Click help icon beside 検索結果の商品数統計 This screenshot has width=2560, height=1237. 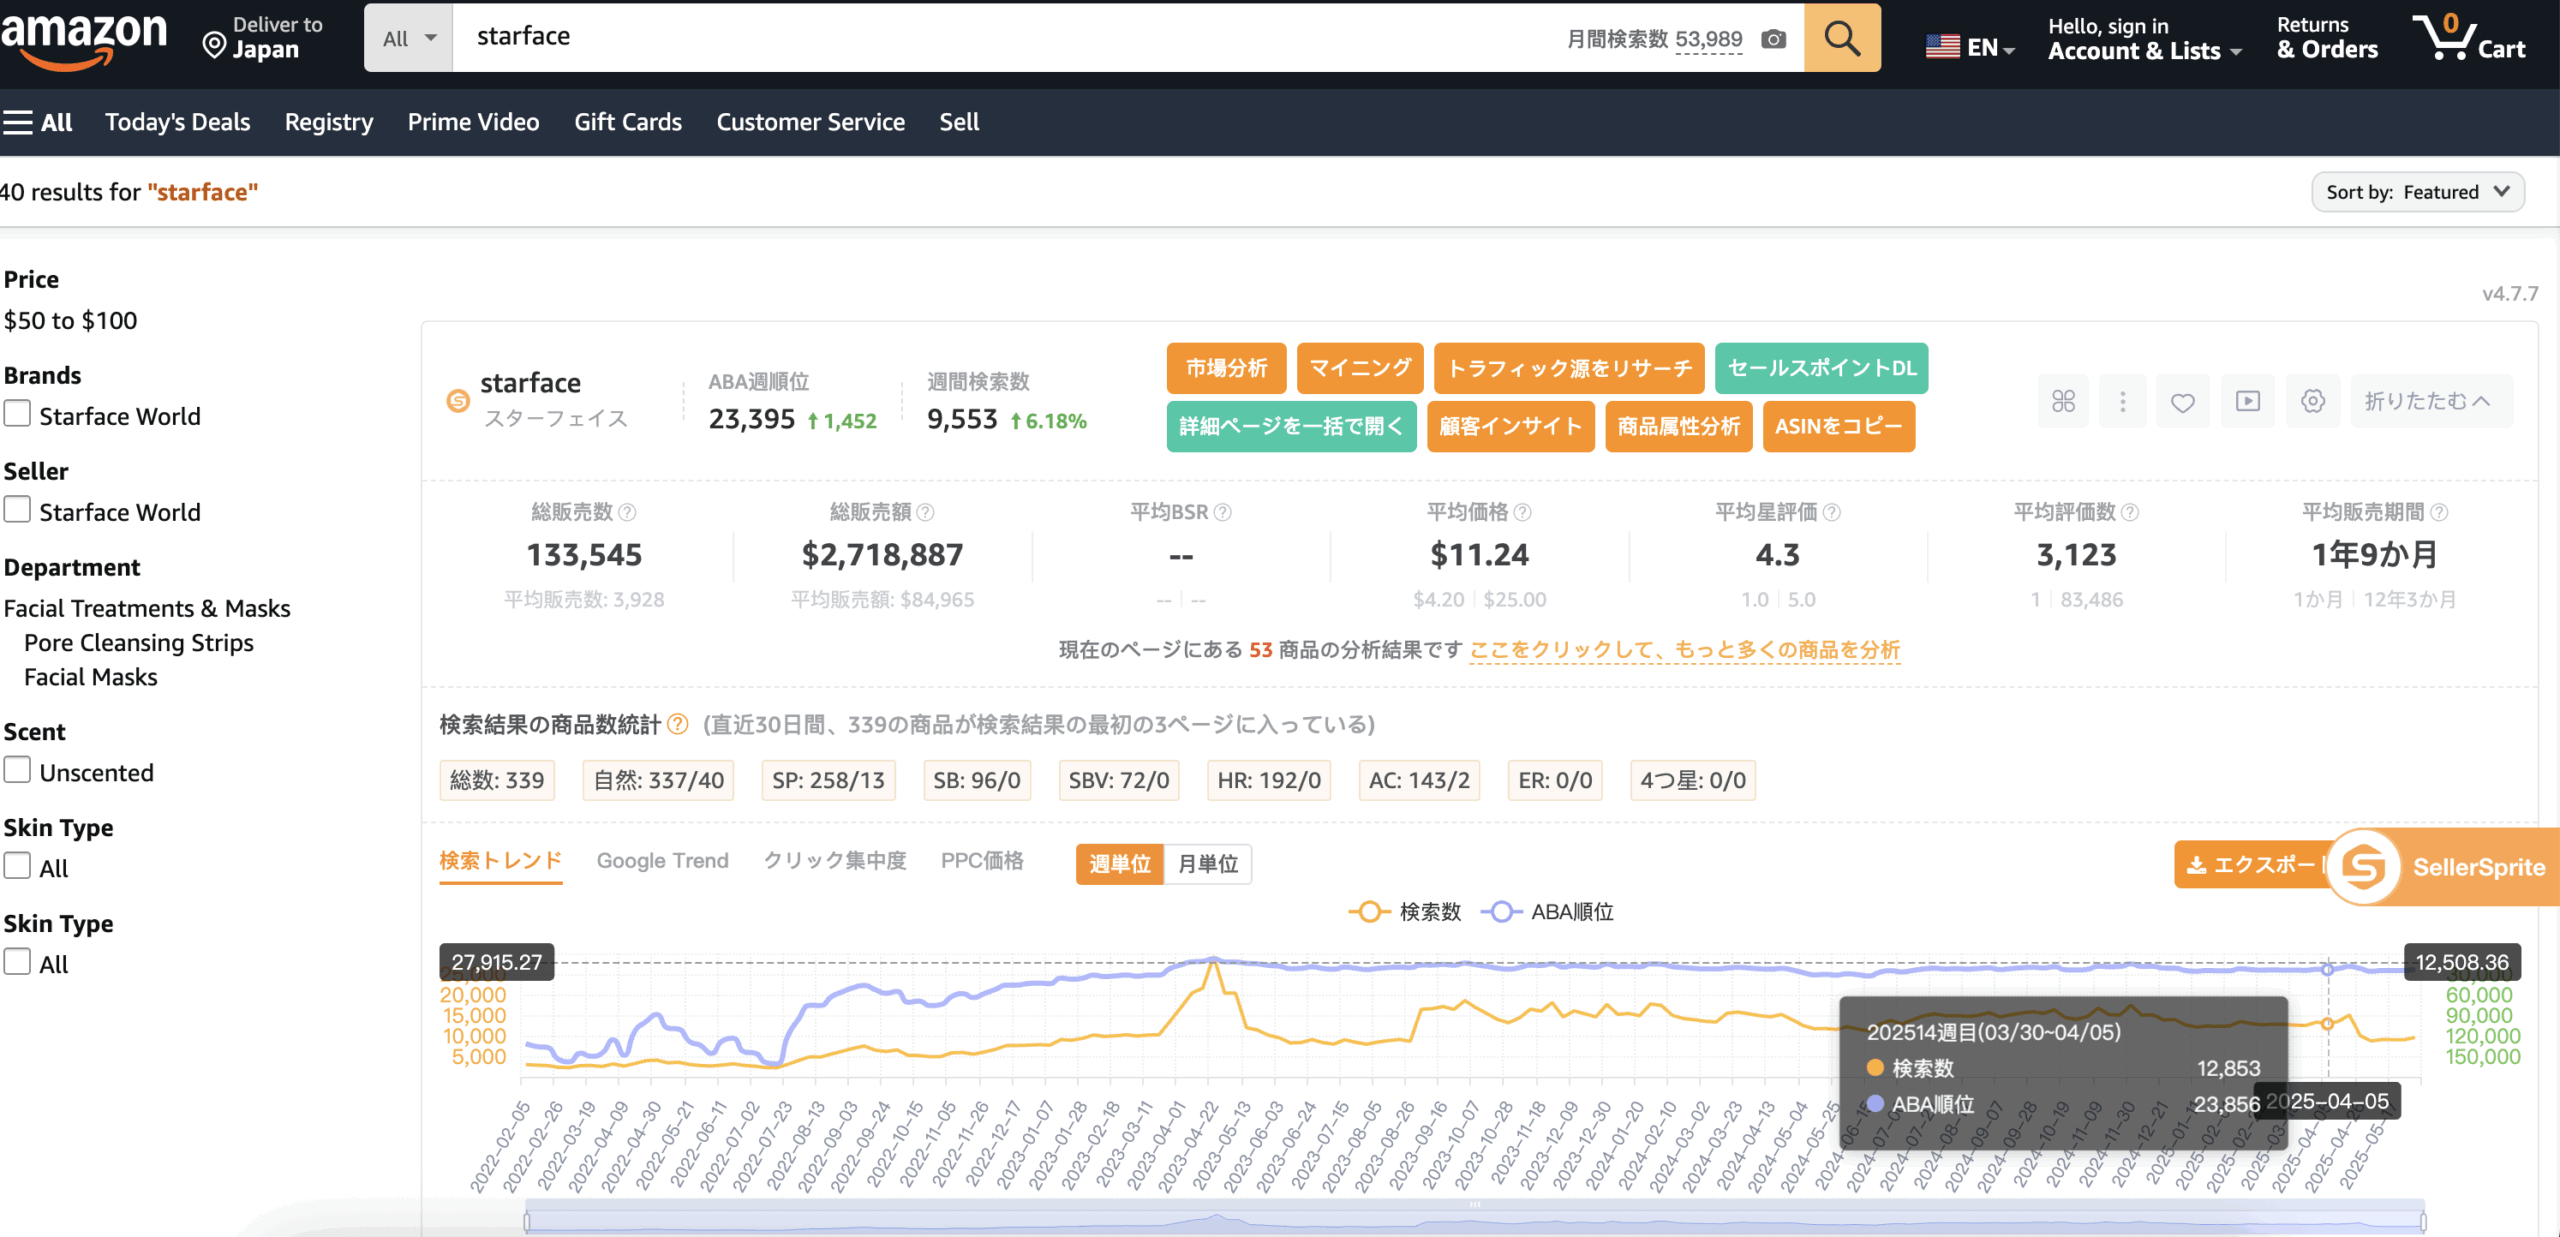point(678,724)
